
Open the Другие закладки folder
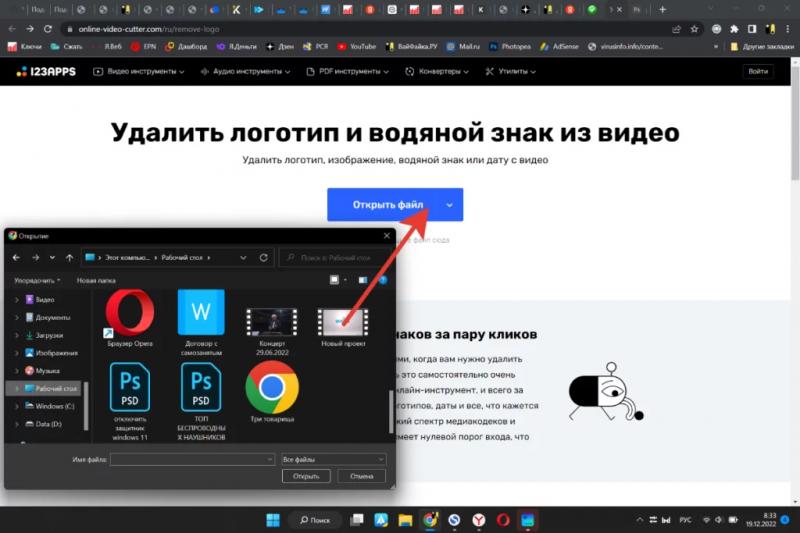(x=762, y=46)
